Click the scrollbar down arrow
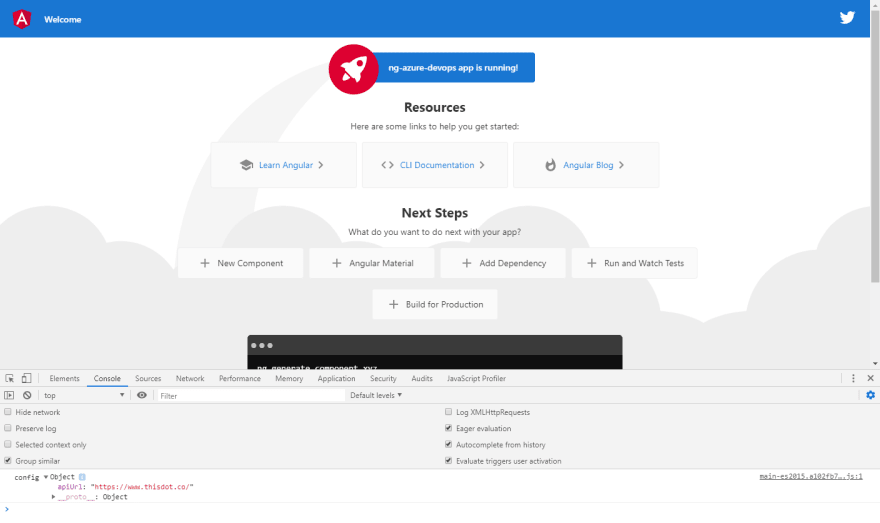The height and width of the screenshot is (523, 880). click(875, 364)
